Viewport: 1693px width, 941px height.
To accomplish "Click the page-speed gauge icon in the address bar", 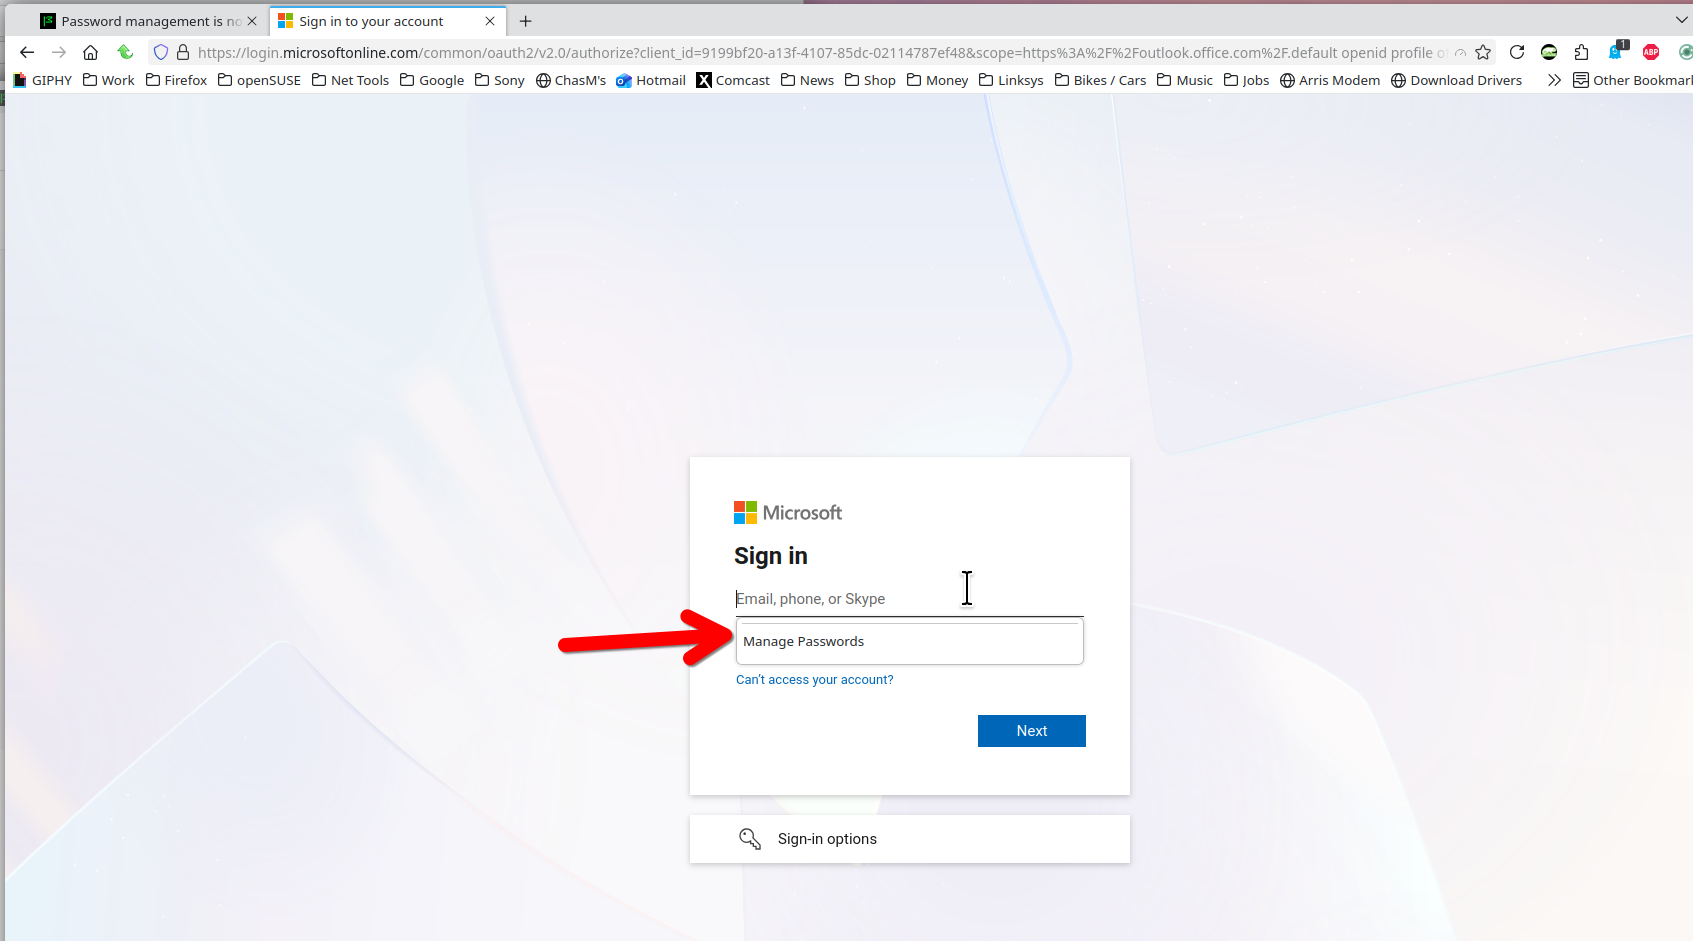I will click(x=1461, y=52).
